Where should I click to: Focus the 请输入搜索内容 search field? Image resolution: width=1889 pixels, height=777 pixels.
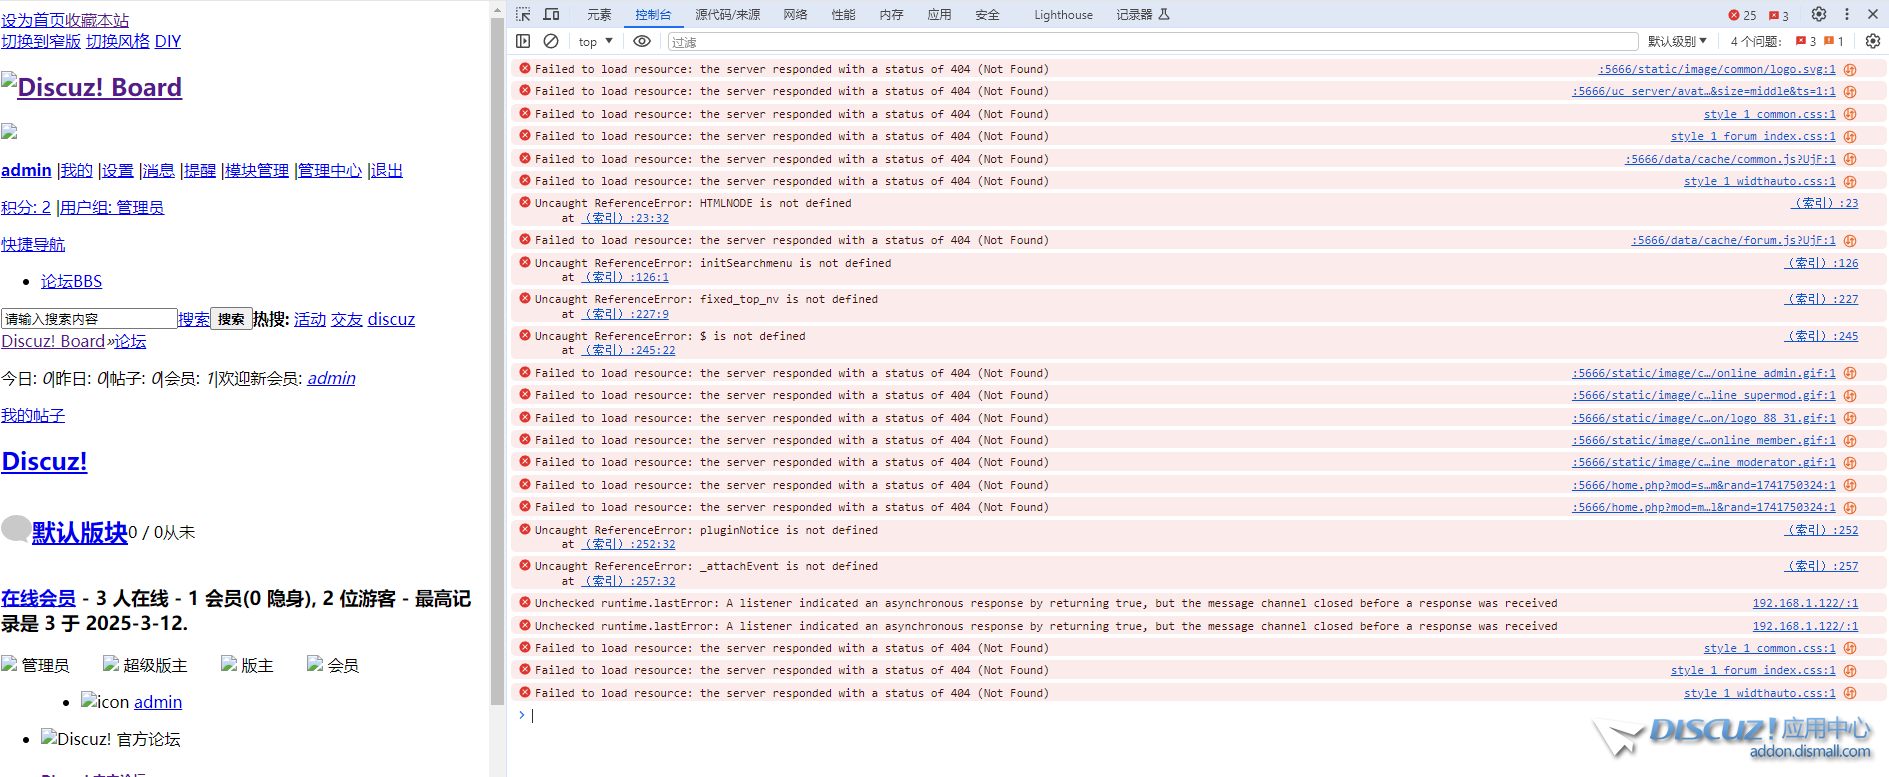(x=89, y=319)
